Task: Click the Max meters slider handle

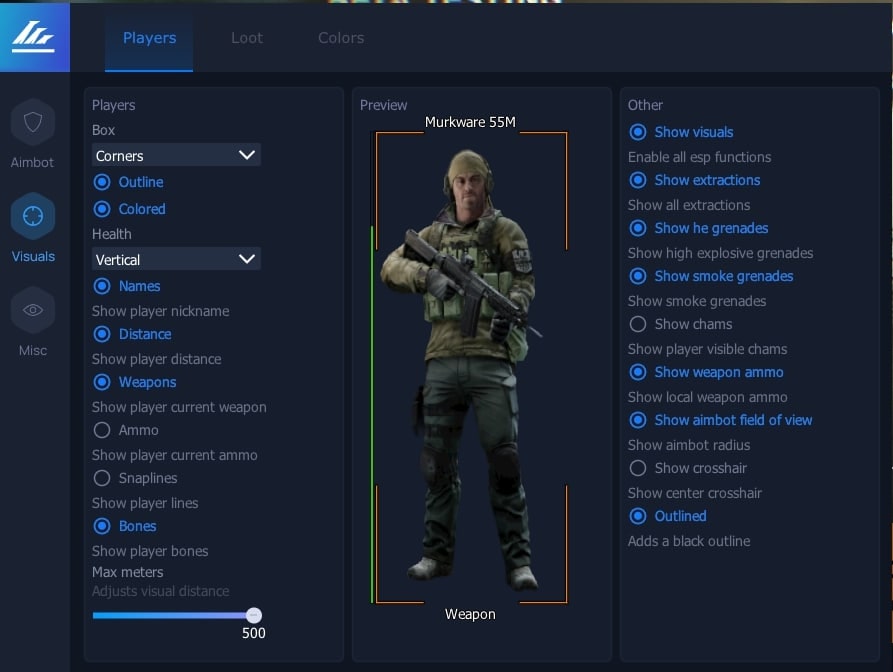Action: coord(254,615)
